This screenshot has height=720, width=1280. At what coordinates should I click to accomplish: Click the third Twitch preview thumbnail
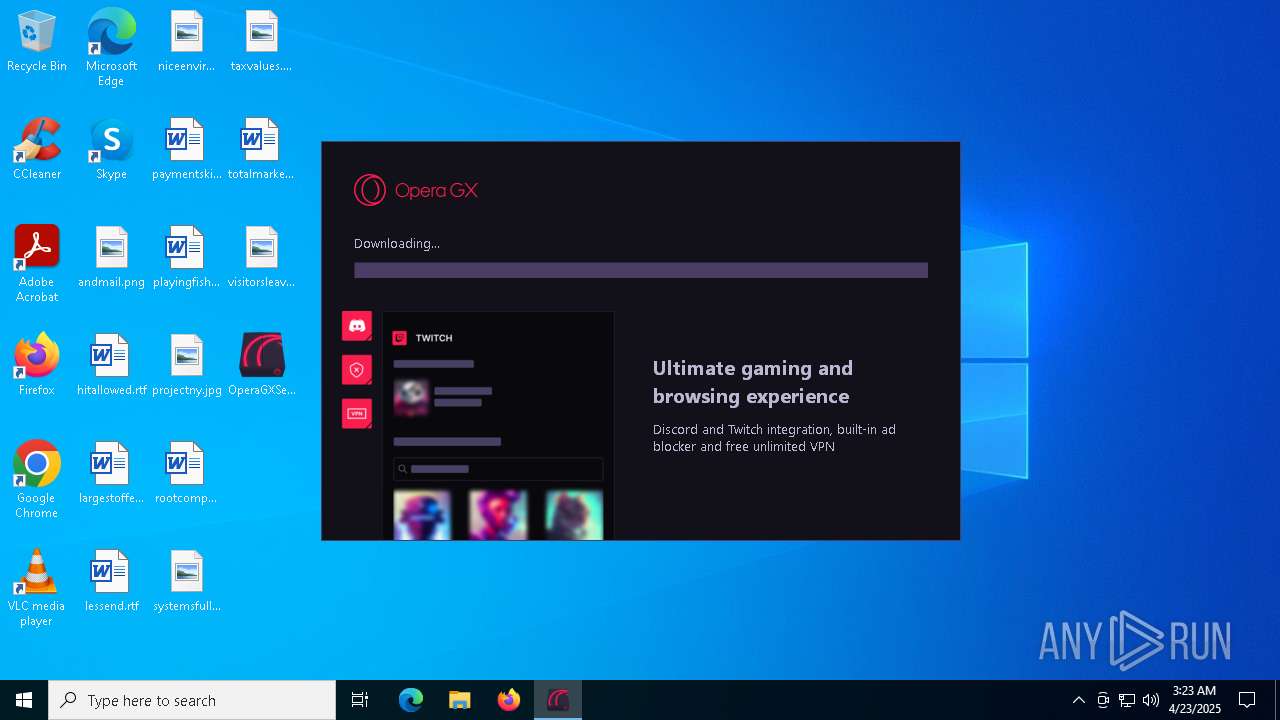574,514
